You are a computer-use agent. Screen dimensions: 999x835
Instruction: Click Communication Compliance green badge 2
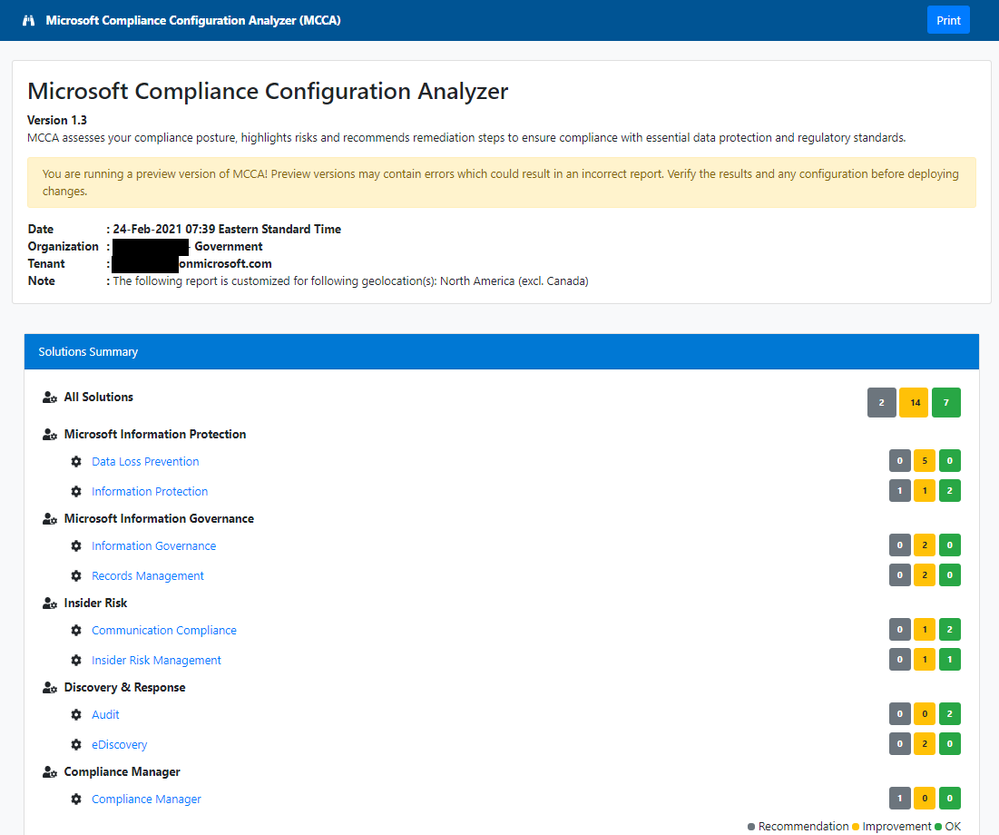[949, 629]
